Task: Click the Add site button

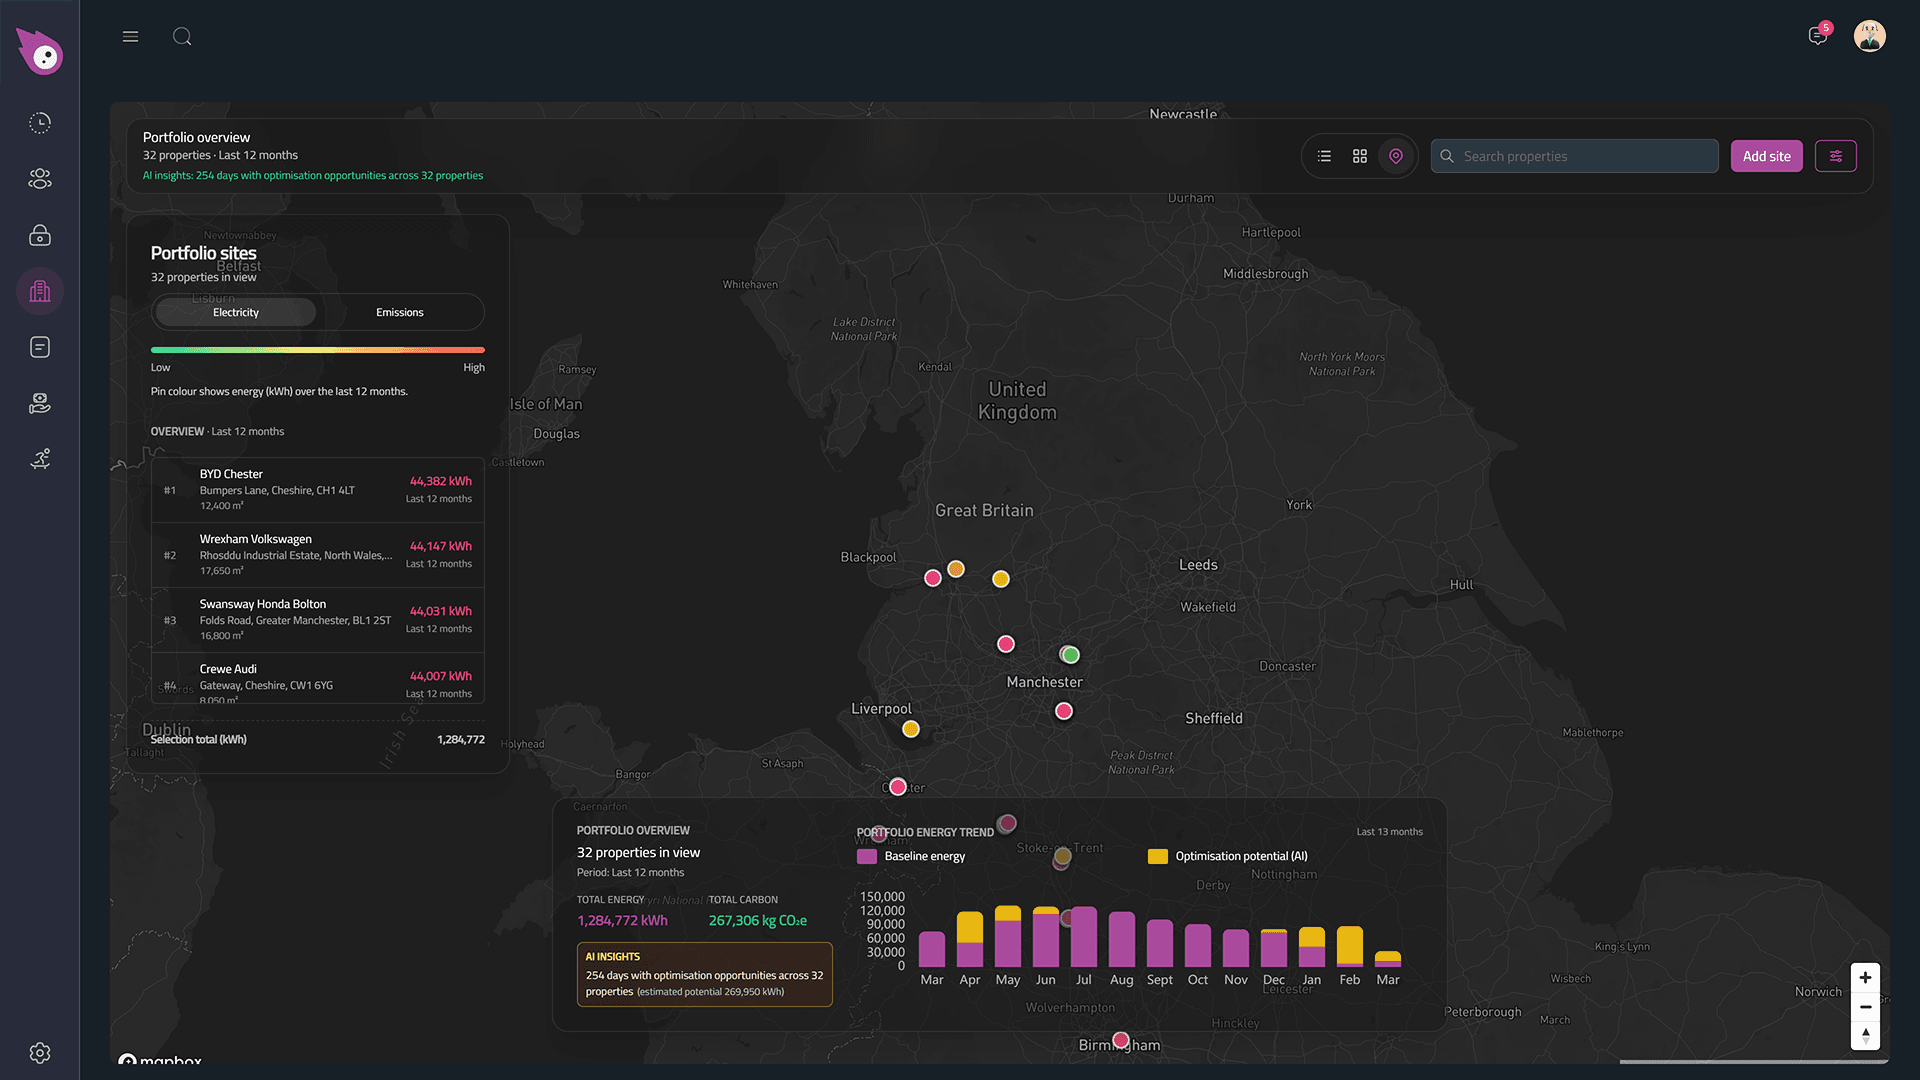Action: point(1766,156)
